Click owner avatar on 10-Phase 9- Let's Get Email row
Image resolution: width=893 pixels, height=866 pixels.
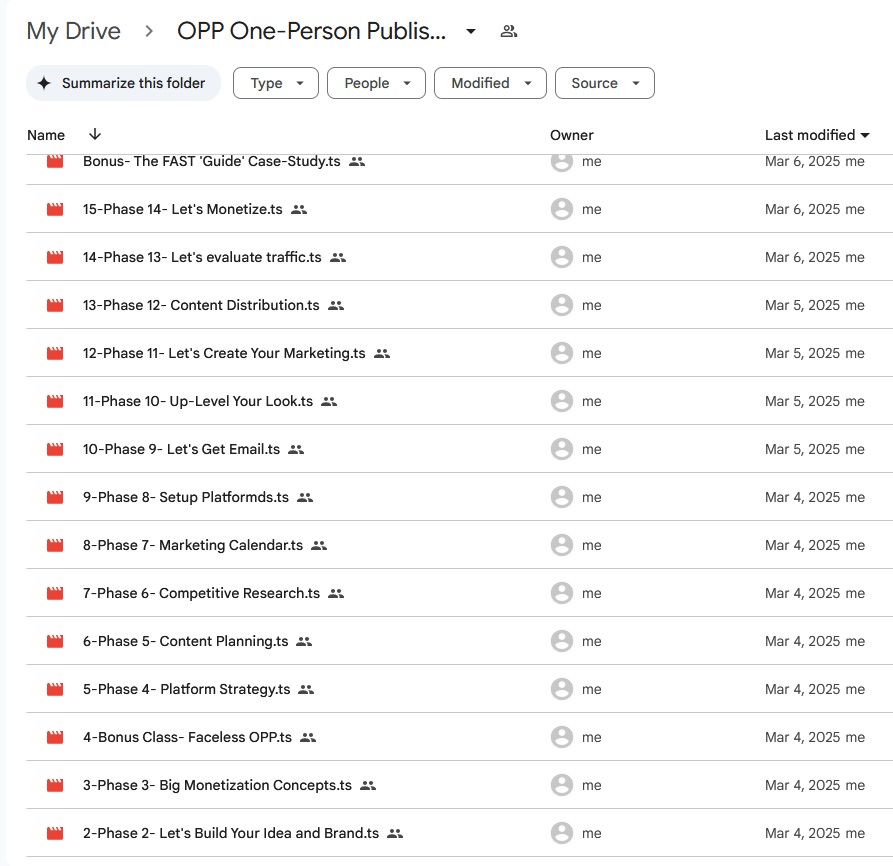[x=562, y=449]
